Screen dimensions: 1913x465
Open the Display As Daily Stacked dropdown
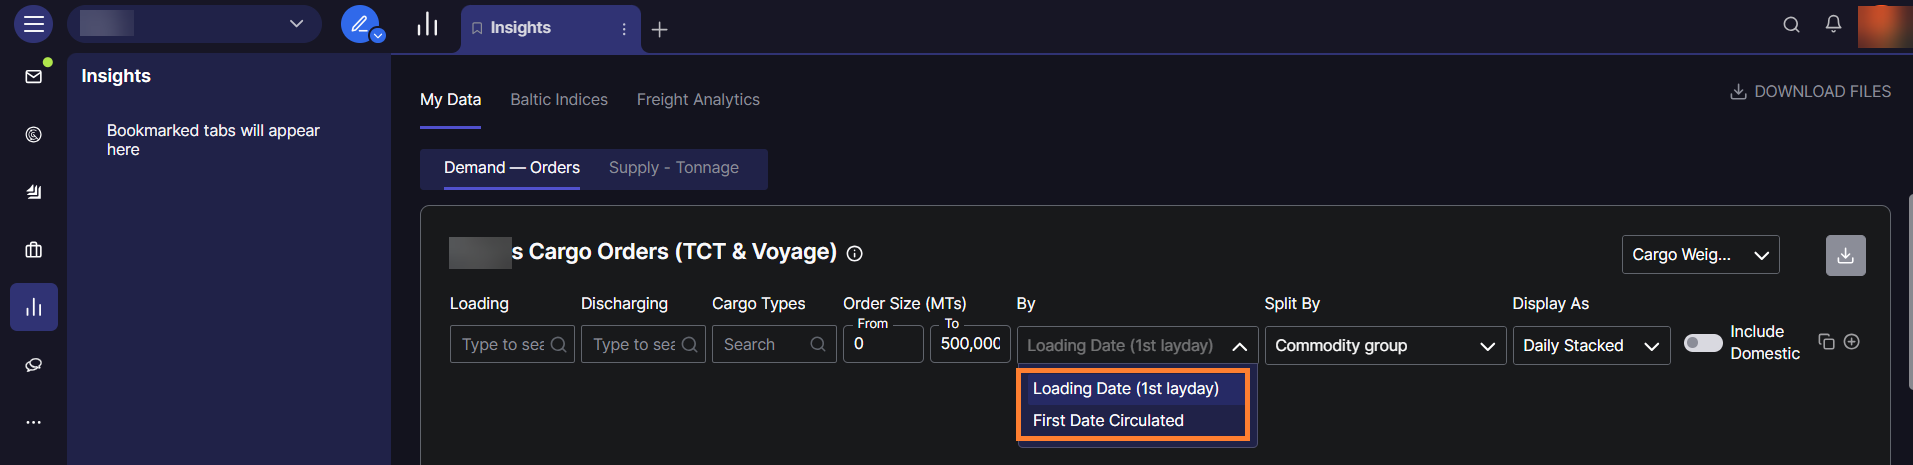1590,346
